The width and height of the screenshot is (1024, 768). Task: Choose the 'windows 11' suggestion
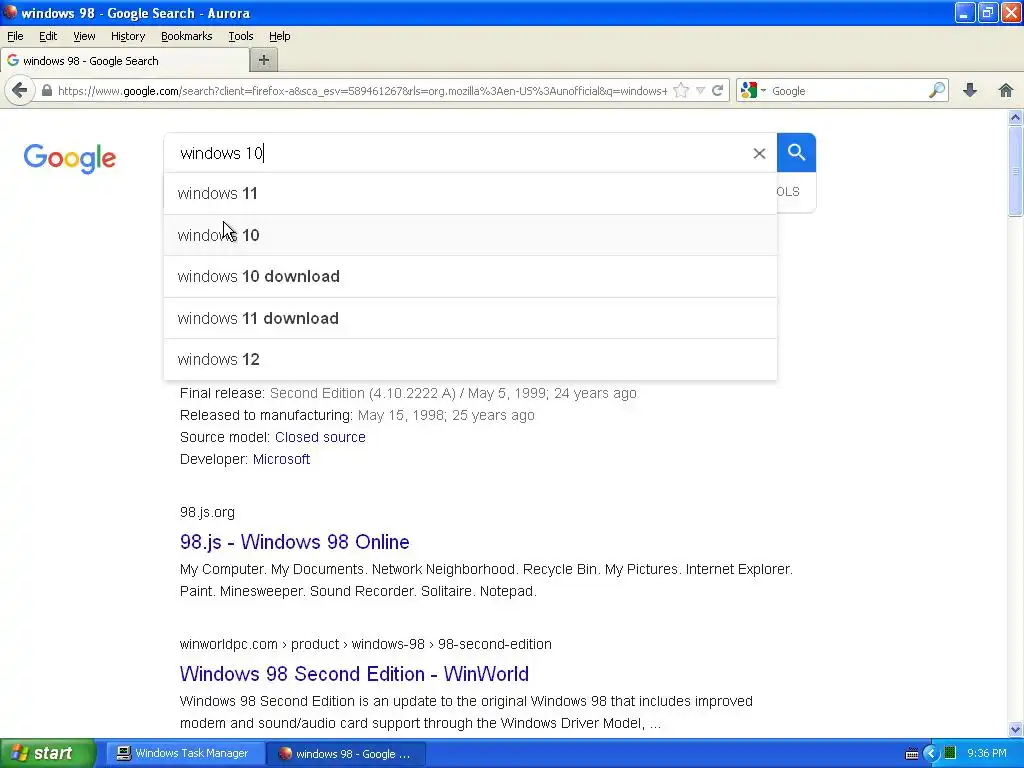[470, 193]
